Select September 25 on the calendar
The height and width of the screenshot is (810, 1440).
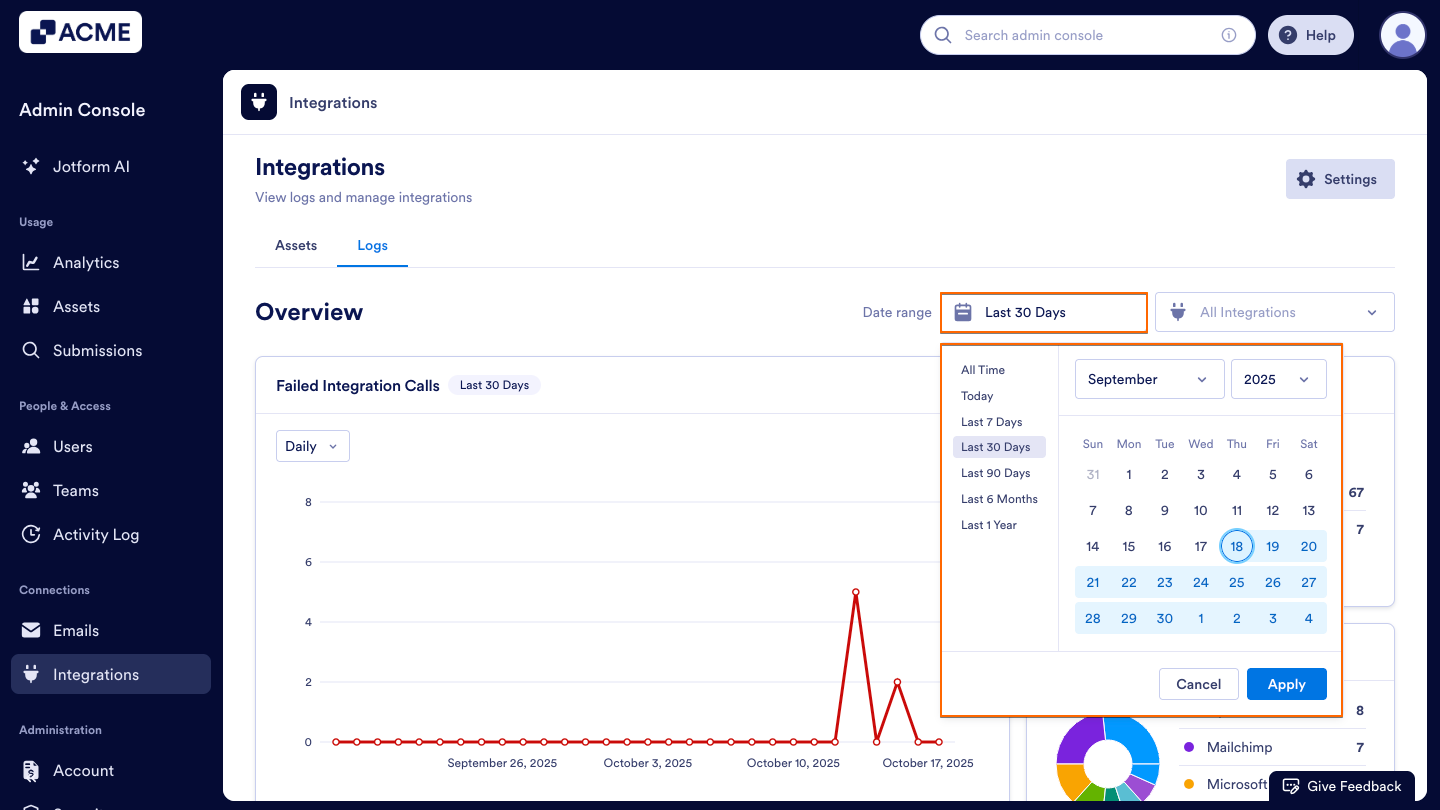pos(1236,582)
